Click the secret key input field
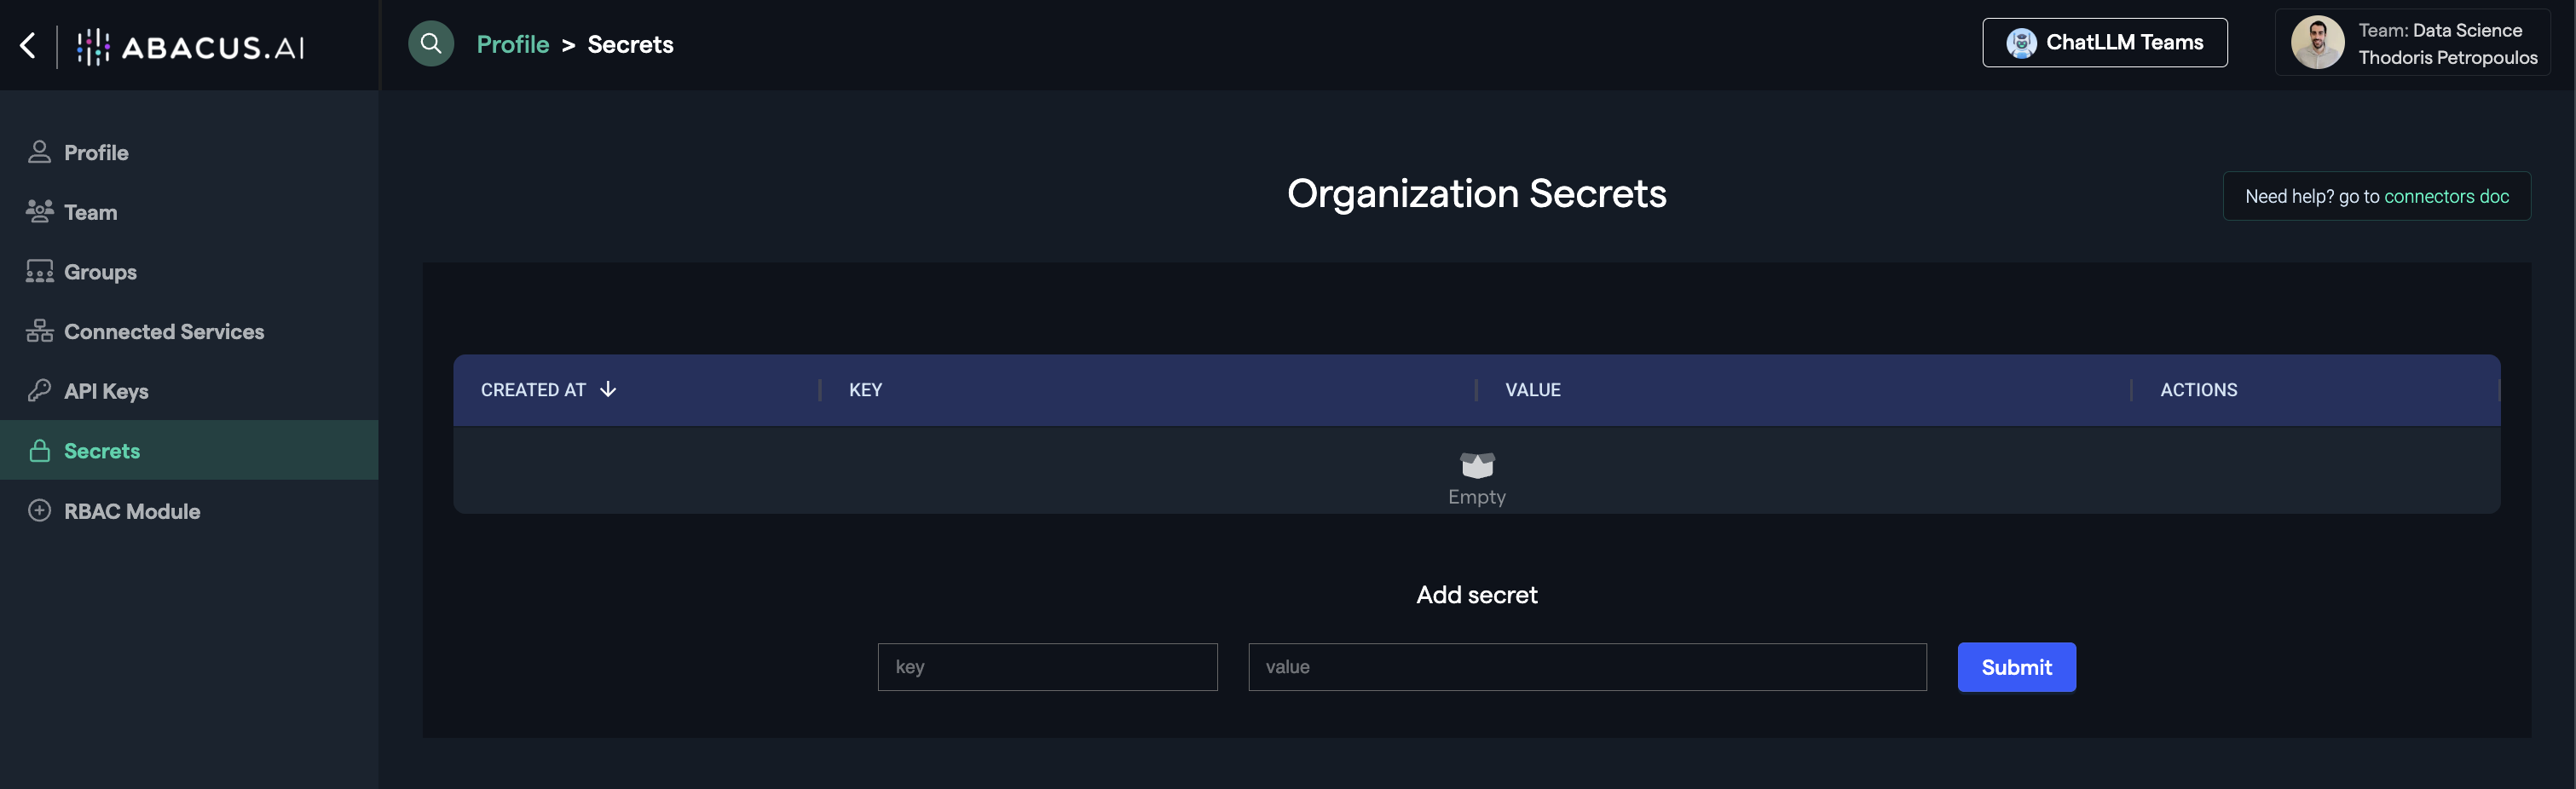The image size is (2576, 789). tap(1047, 667)
